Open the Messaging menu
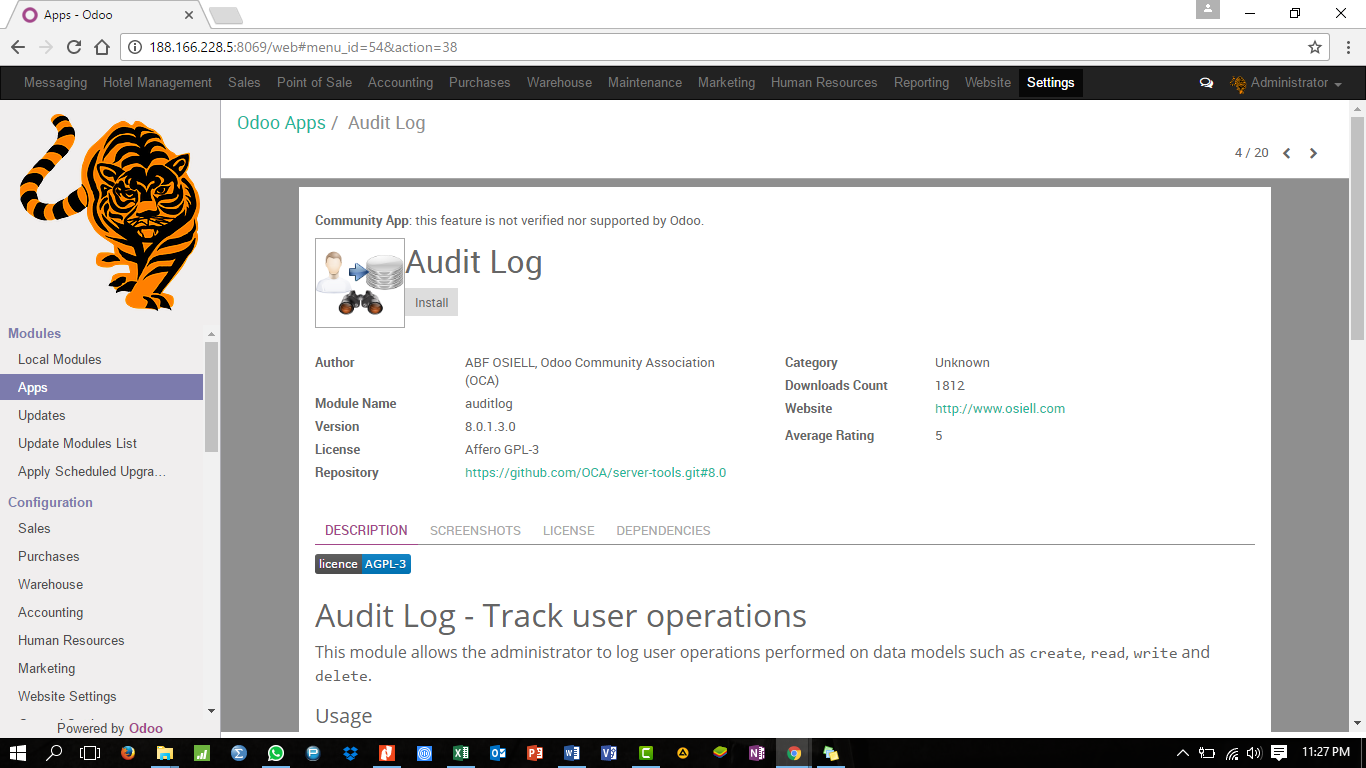Viewport: 1366px width, 768px height. tap(55, 83)
